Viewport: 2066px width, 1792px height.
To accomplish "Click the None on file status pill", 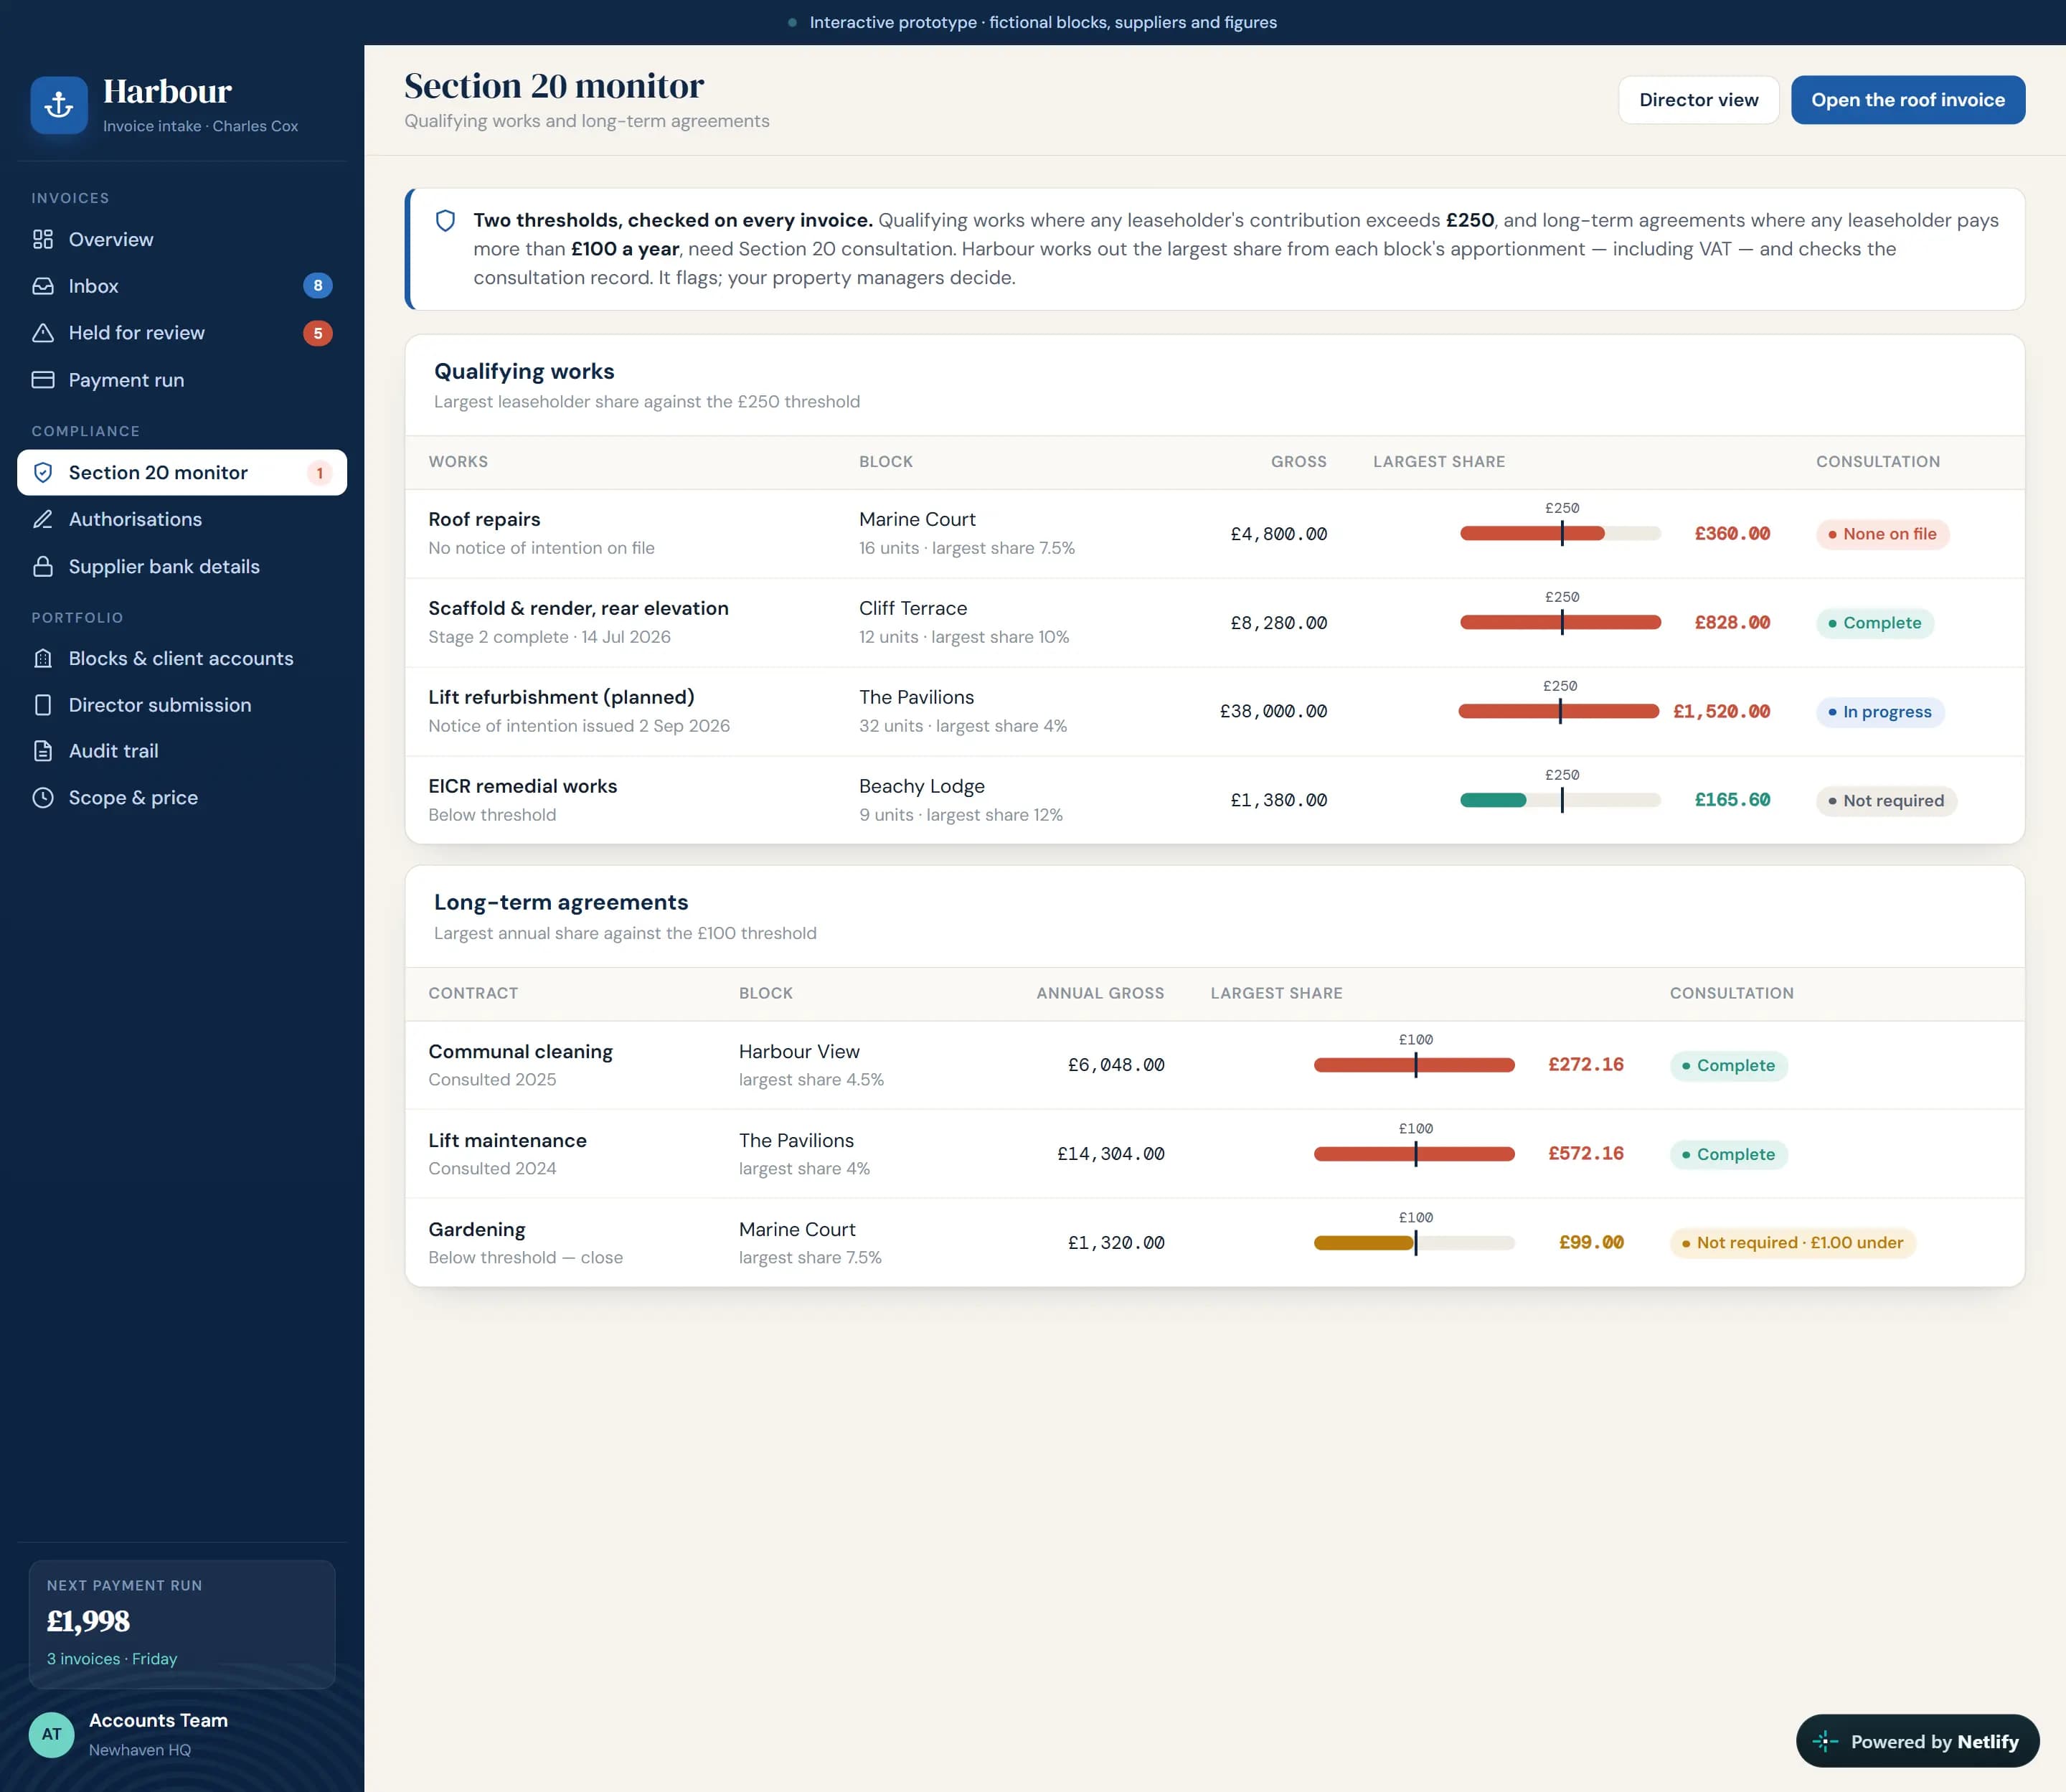I will pos(1882,534).
